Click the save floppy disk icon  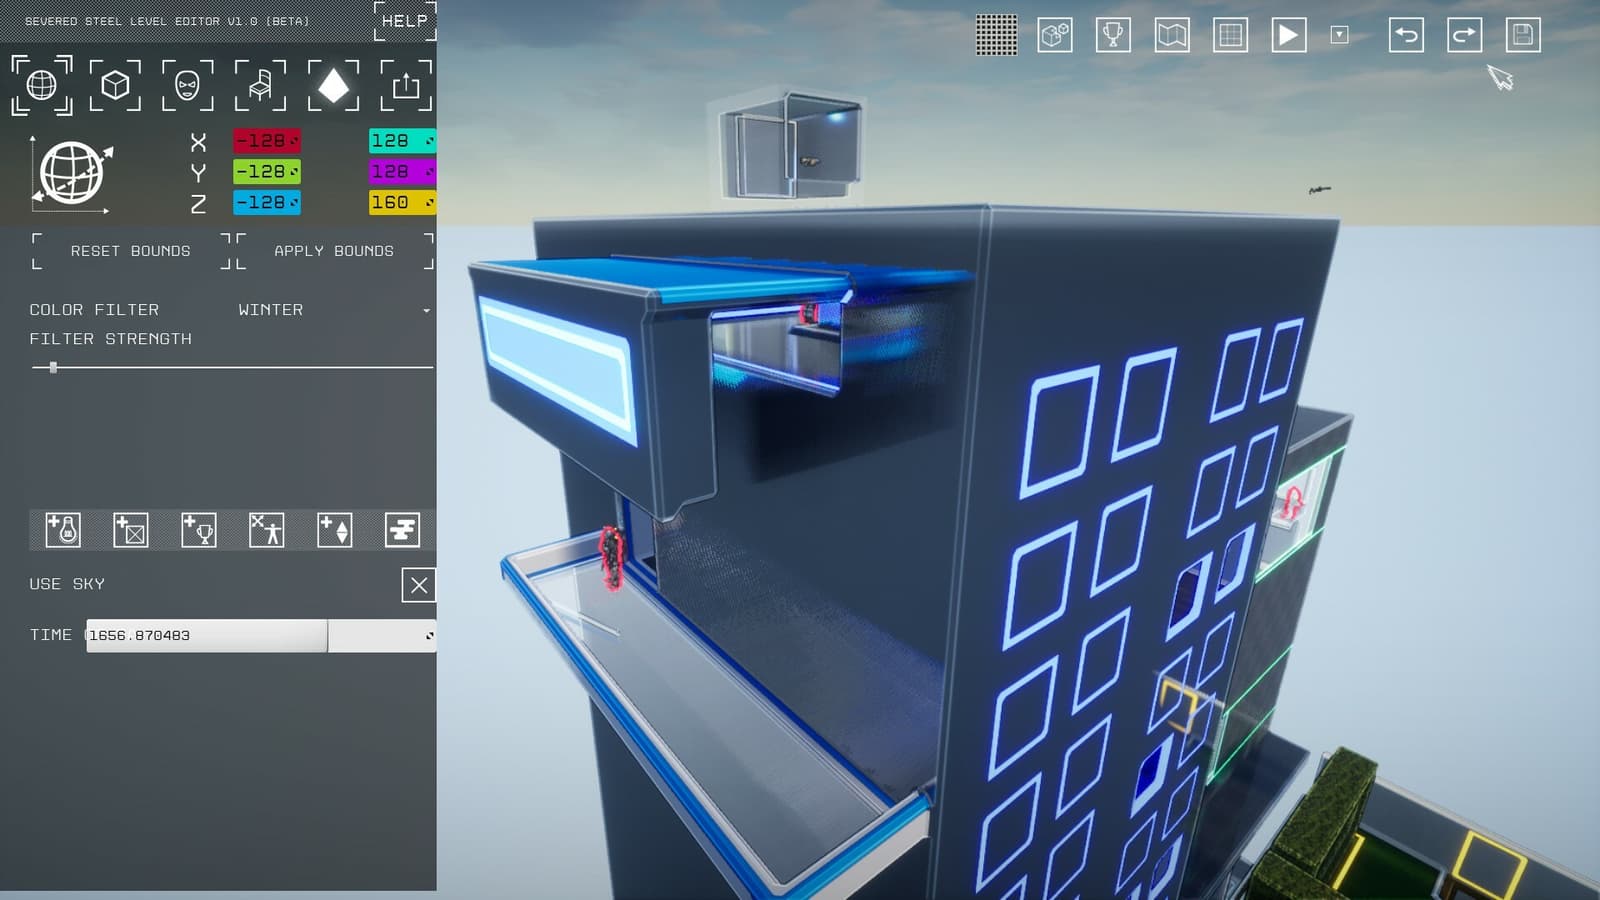tap(1523, 35)
